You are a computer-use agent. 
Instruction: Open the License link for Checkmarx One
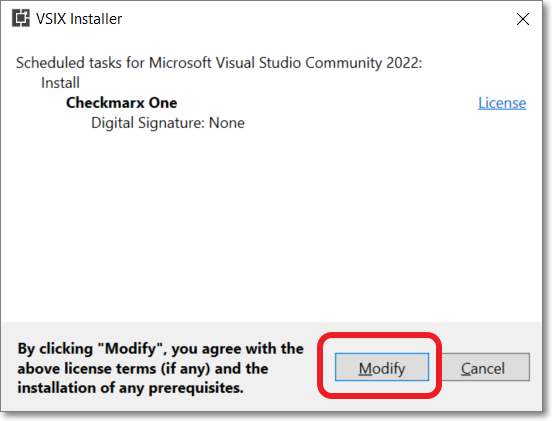(x=502, y=103)
